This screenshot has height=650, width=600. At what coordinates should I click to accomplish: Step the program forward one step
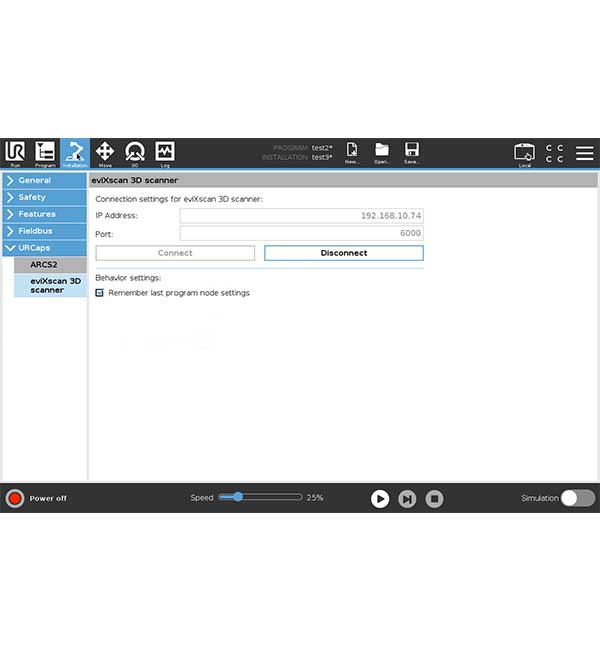click(407, 499)
